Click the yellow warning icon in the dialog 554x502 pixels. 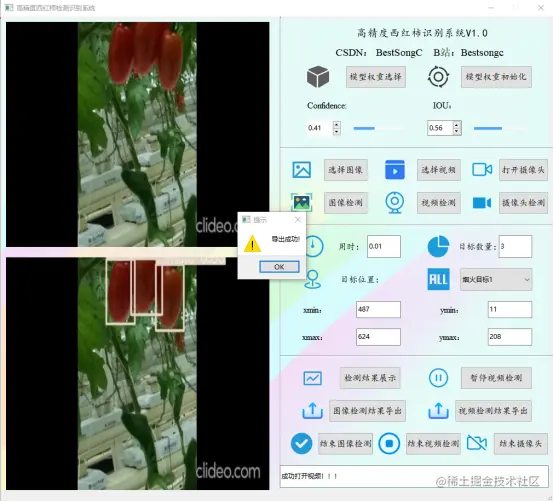(x=252, y=244)
